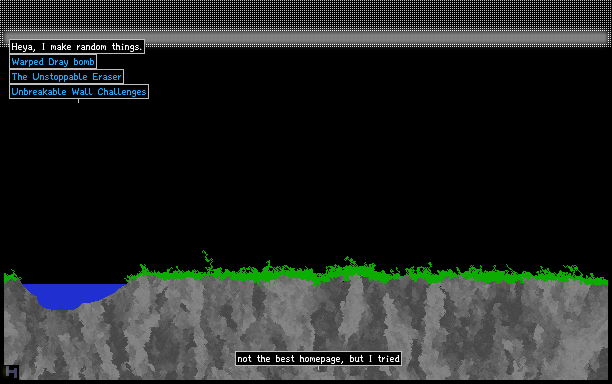Click the word 'Challenges' in the third link
Viewport: 612px width, 384px height.
pyautogui.click(x=122, y=92)
